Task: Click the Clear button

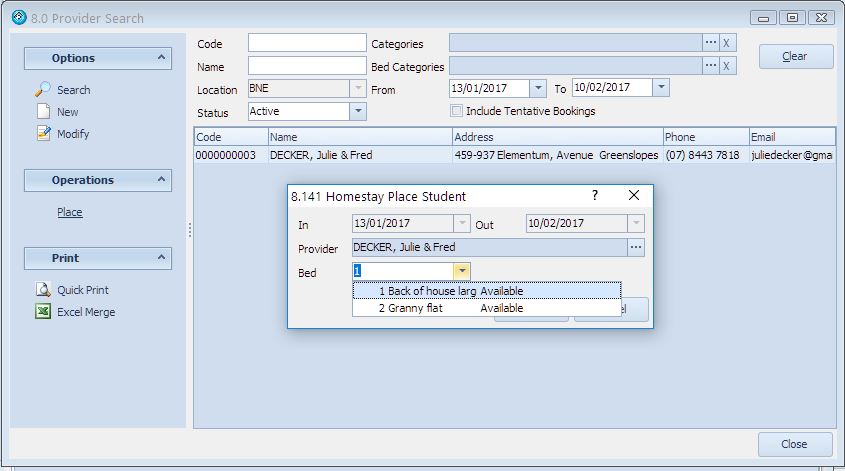Action: click(795, 56)
